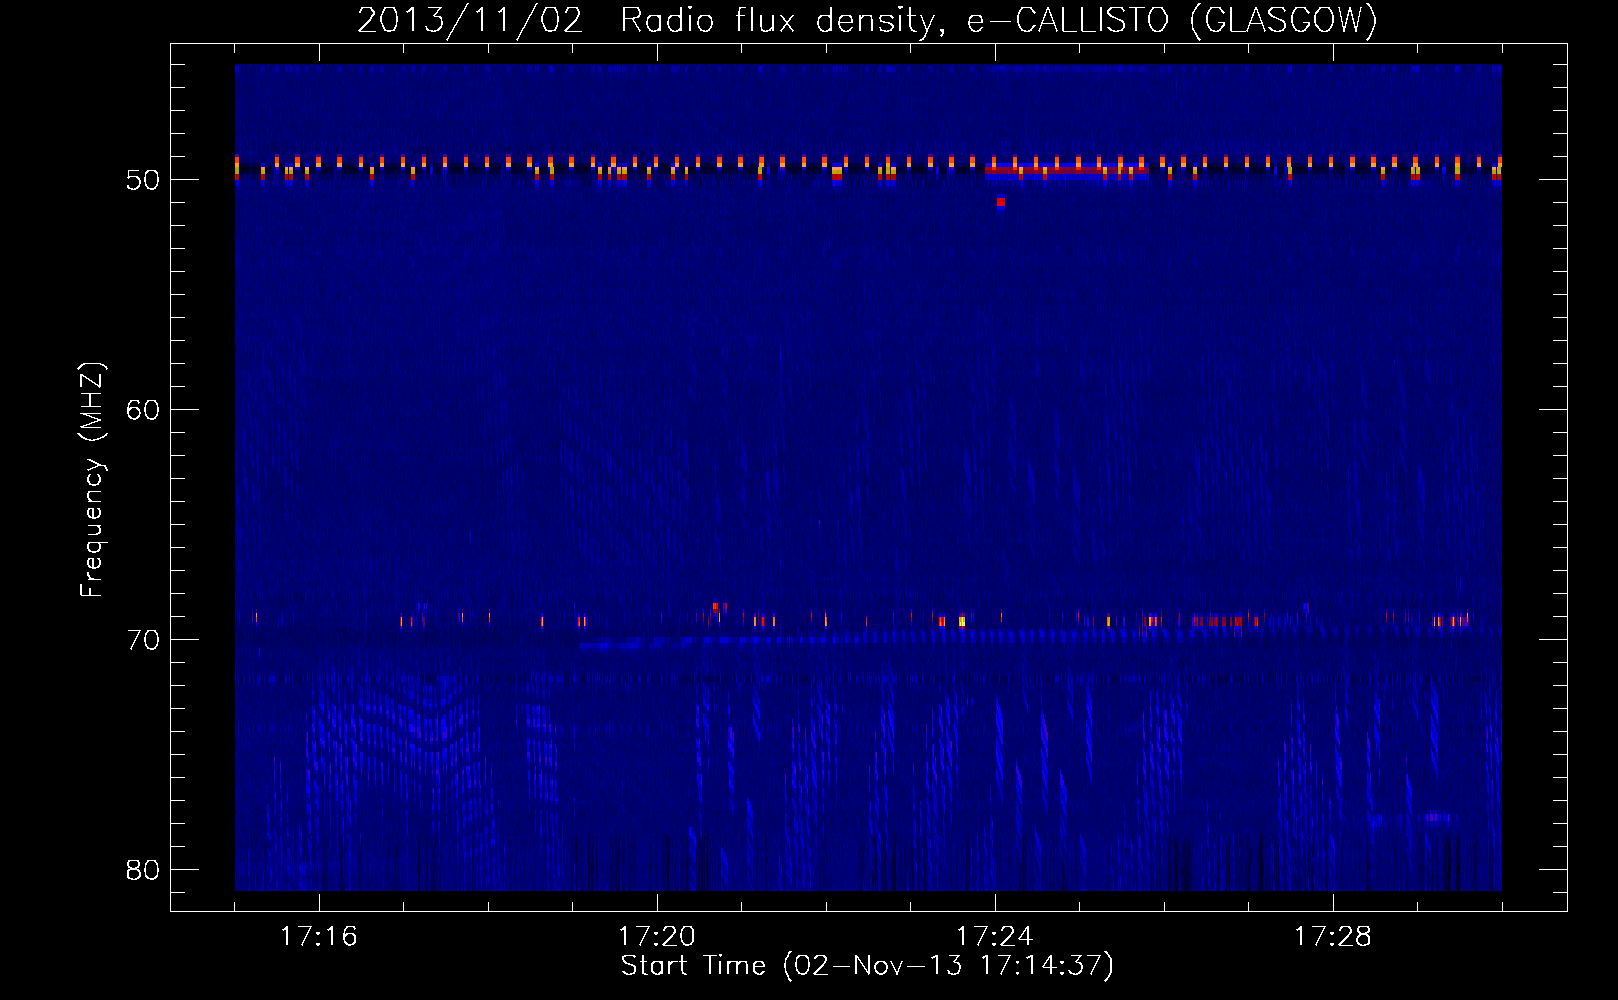Image resolution: width=1618 pixels, height=1000 pixels.
Task: Click the 17:28 time tick label
Action: [1333, 936]
